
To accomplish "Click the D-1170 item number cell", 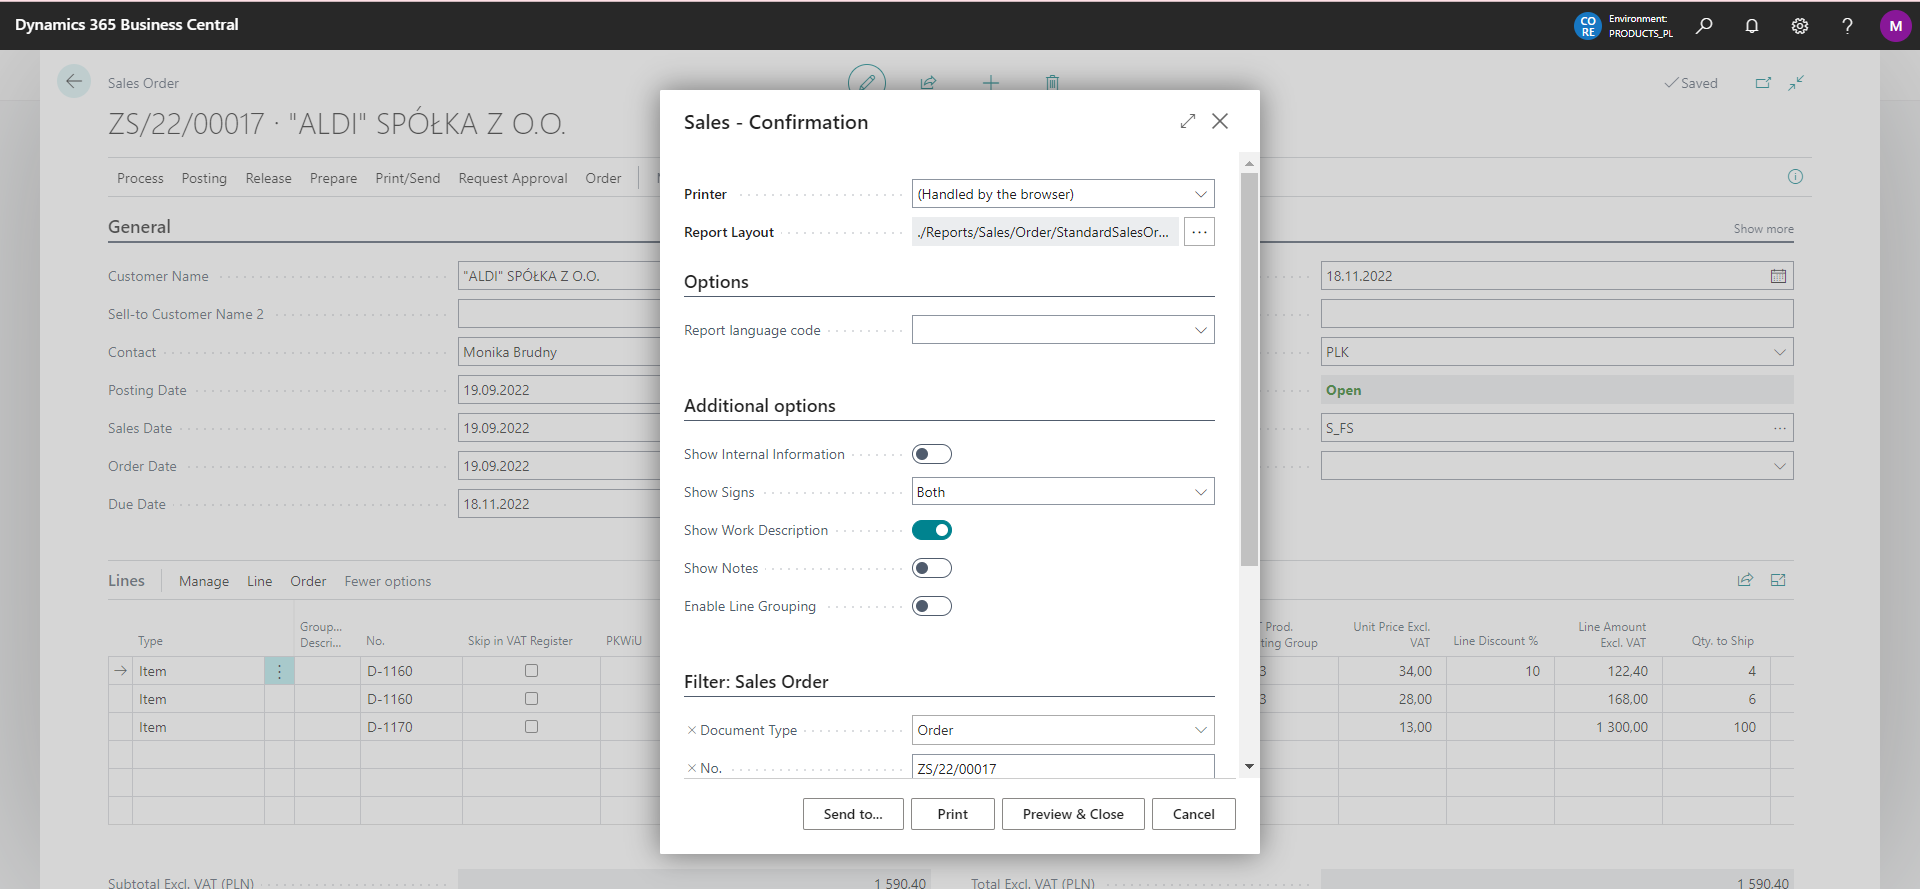I will (410, 727).
